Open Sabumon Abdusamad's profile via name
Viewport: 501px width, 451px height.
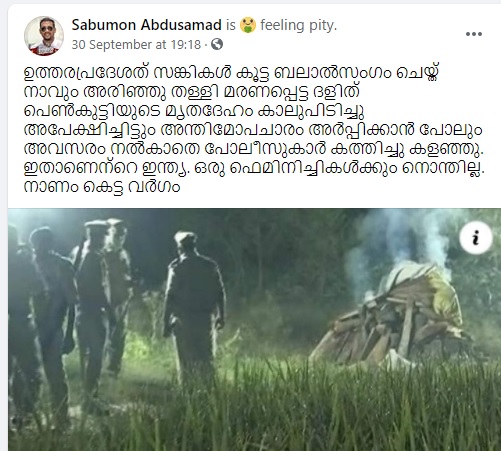(147, 25)
